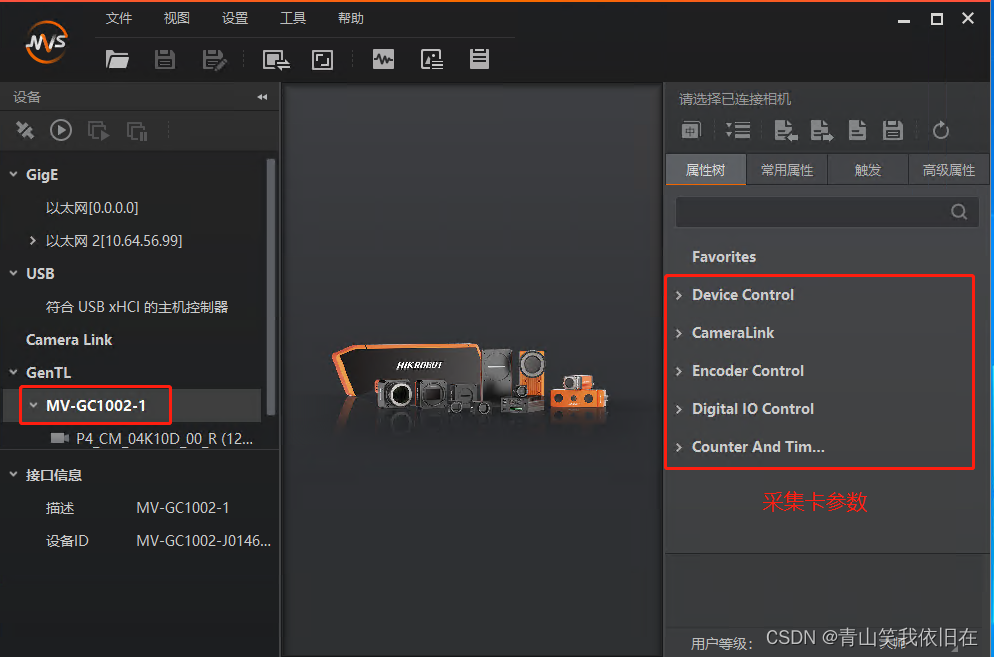Collapse the device panel double-arrow
Viewport: 994px width, 657px height.
(x=262, y=97)
